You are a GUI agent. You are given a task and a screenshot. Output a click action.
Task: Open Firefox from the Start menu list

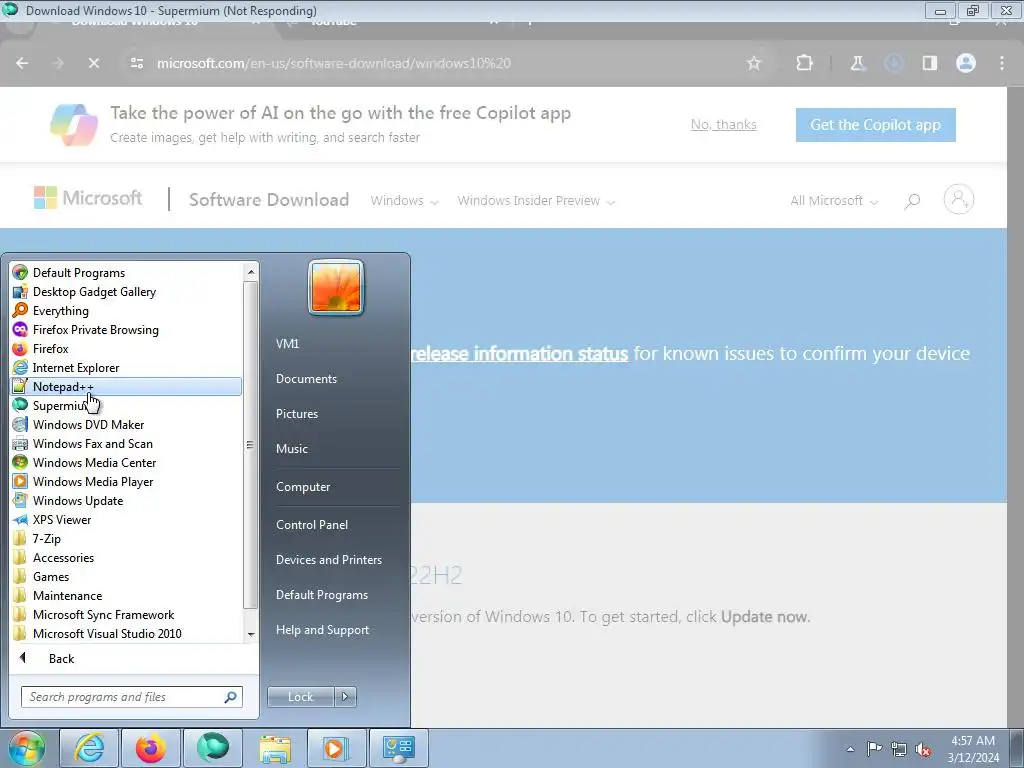[127, 348]
